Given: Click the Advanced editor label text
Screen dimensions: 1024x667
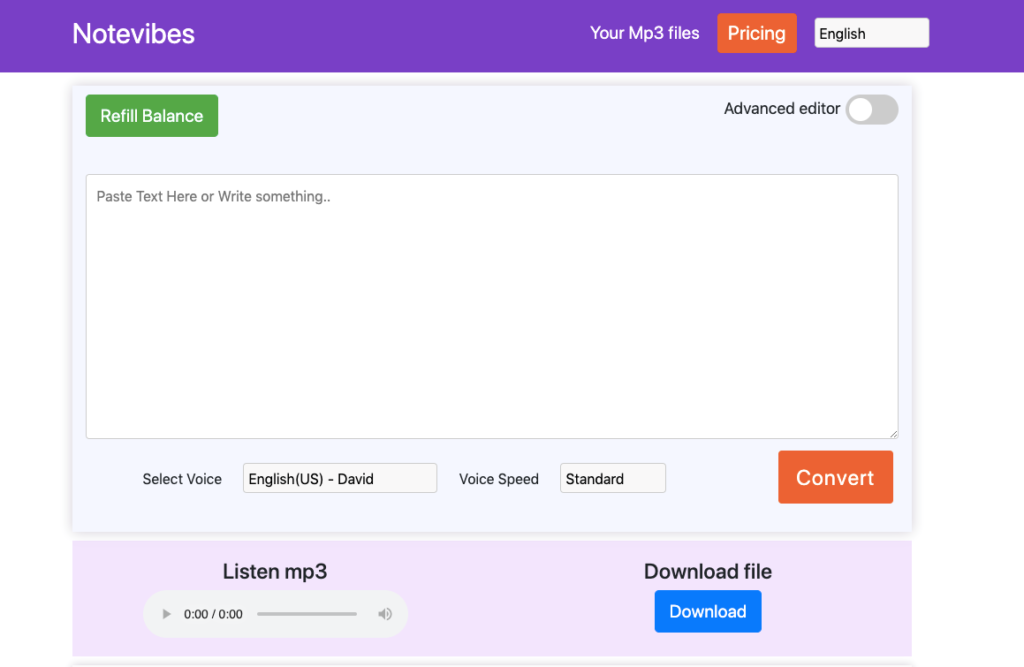Looking at the screenshot, I should (x=781, y=109).
